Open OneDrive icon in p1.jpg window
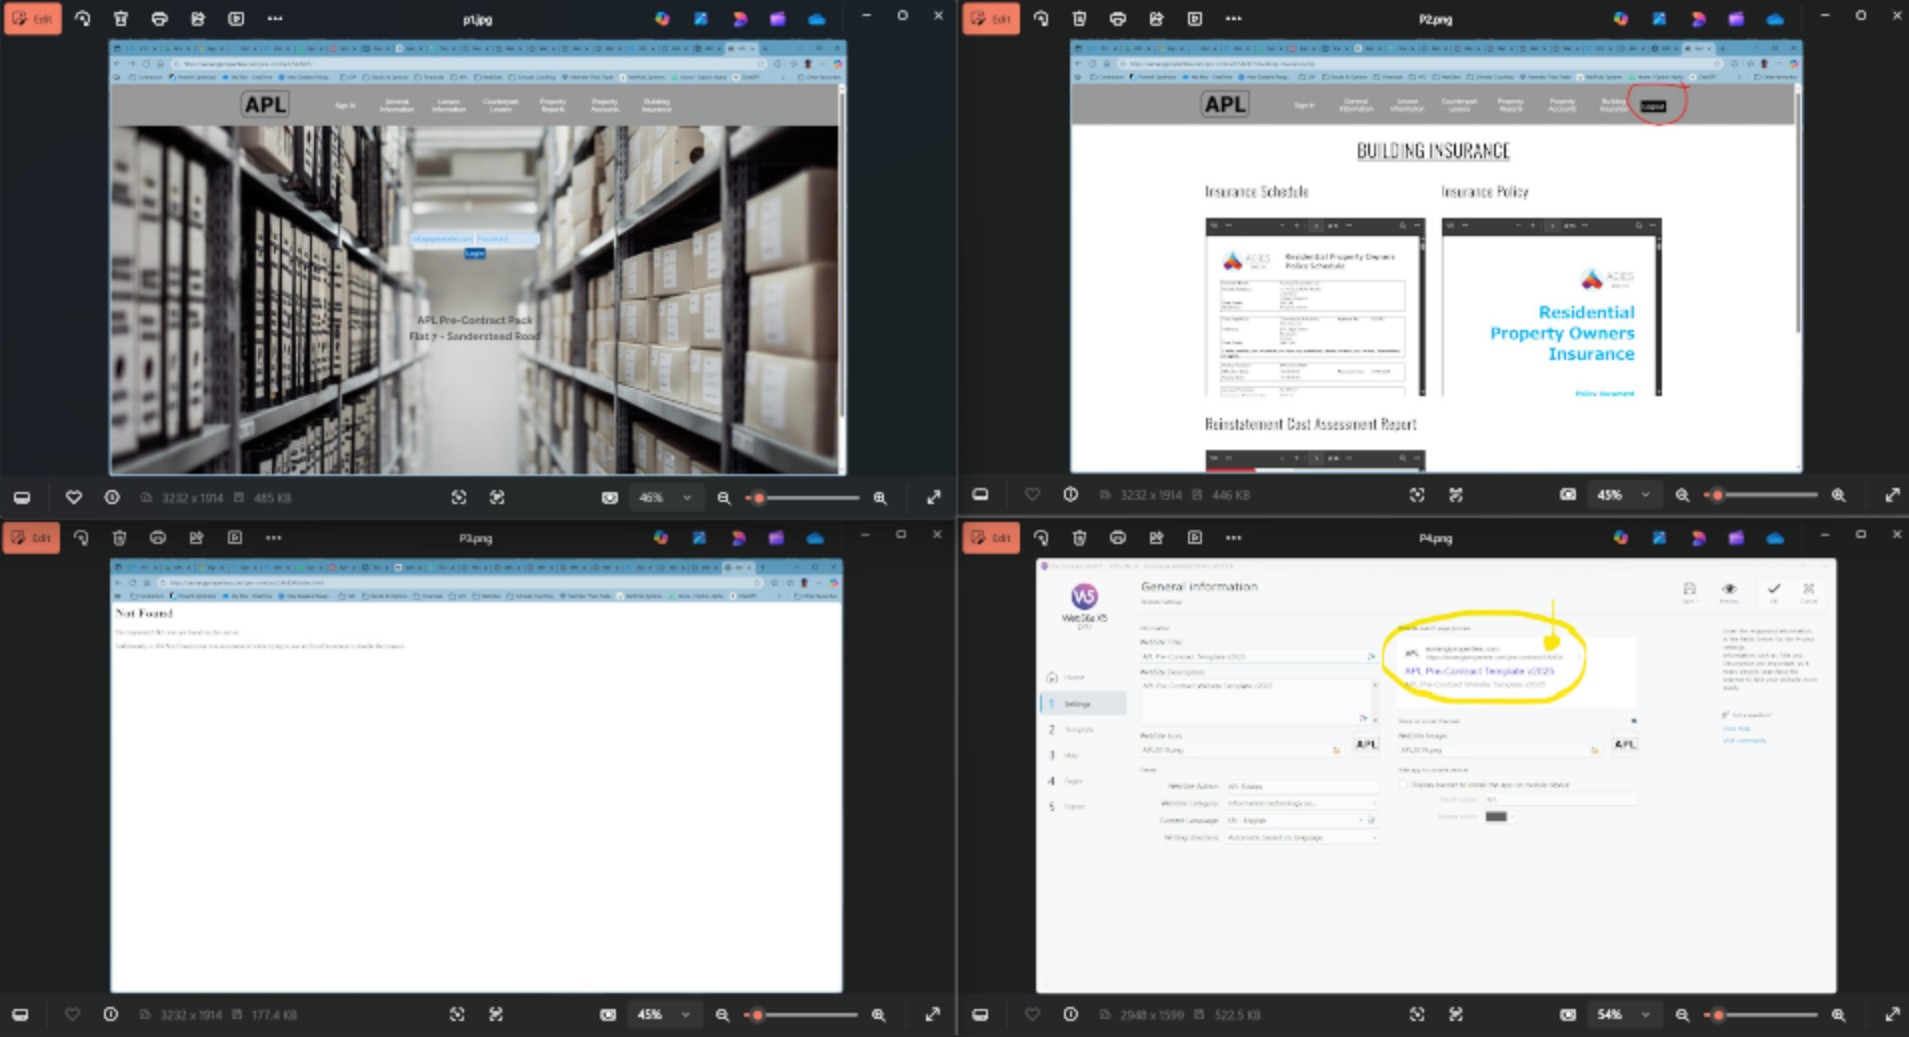This screenshot has width=1909, height=1037. tap(817, 19)
